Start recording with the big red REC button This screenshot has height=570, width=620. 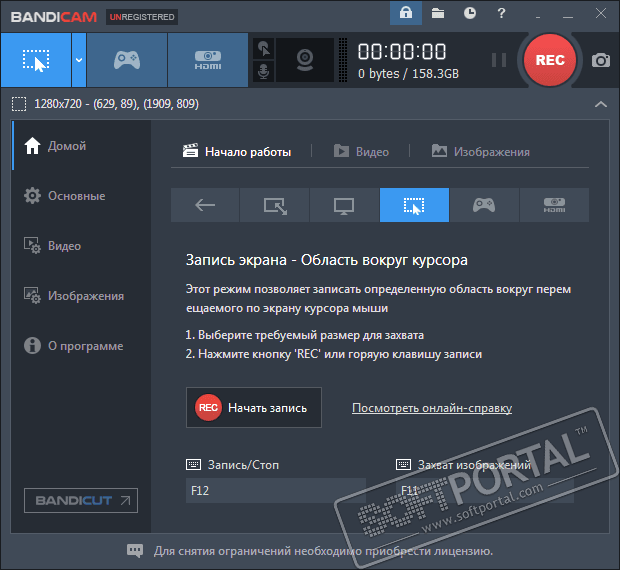coord(550,60)
